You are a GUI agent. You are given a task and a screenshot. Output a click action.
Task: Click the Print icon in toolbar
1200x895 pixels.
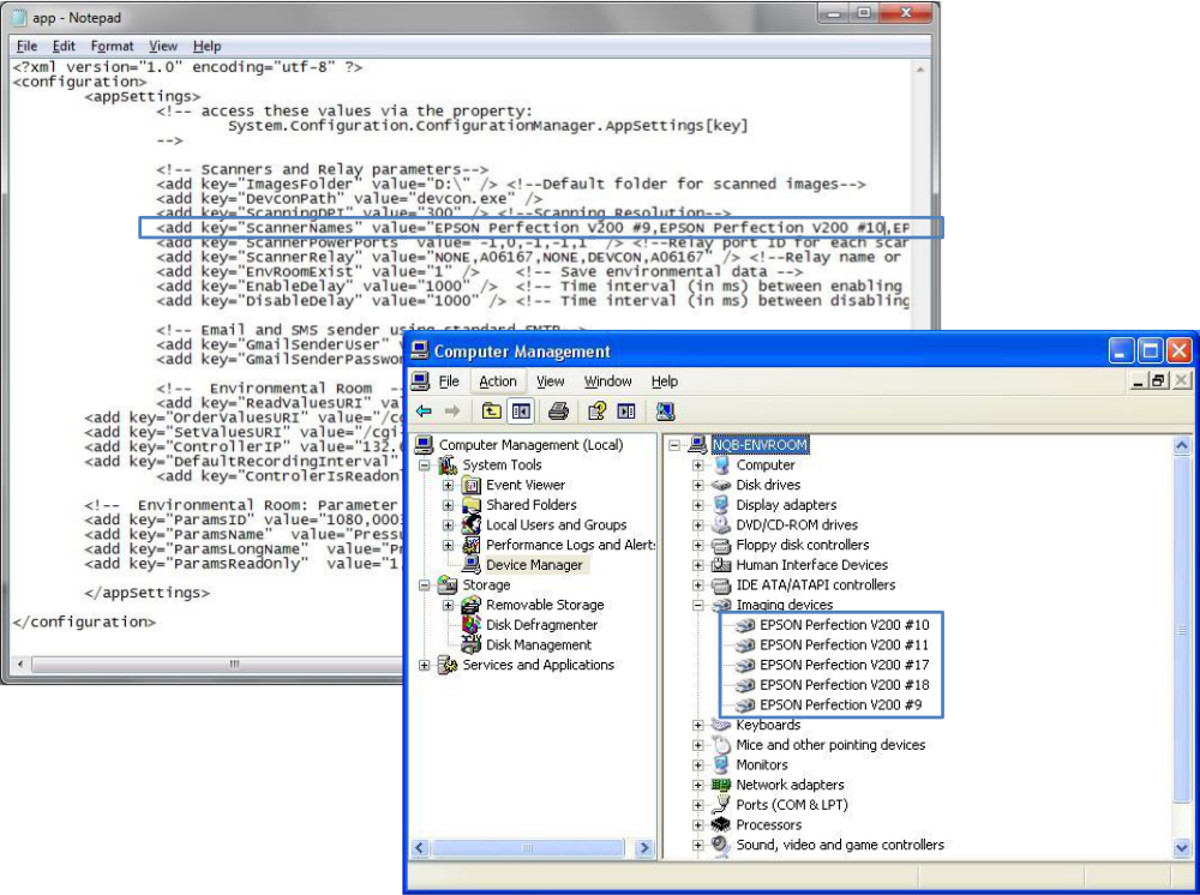[559, 411]
